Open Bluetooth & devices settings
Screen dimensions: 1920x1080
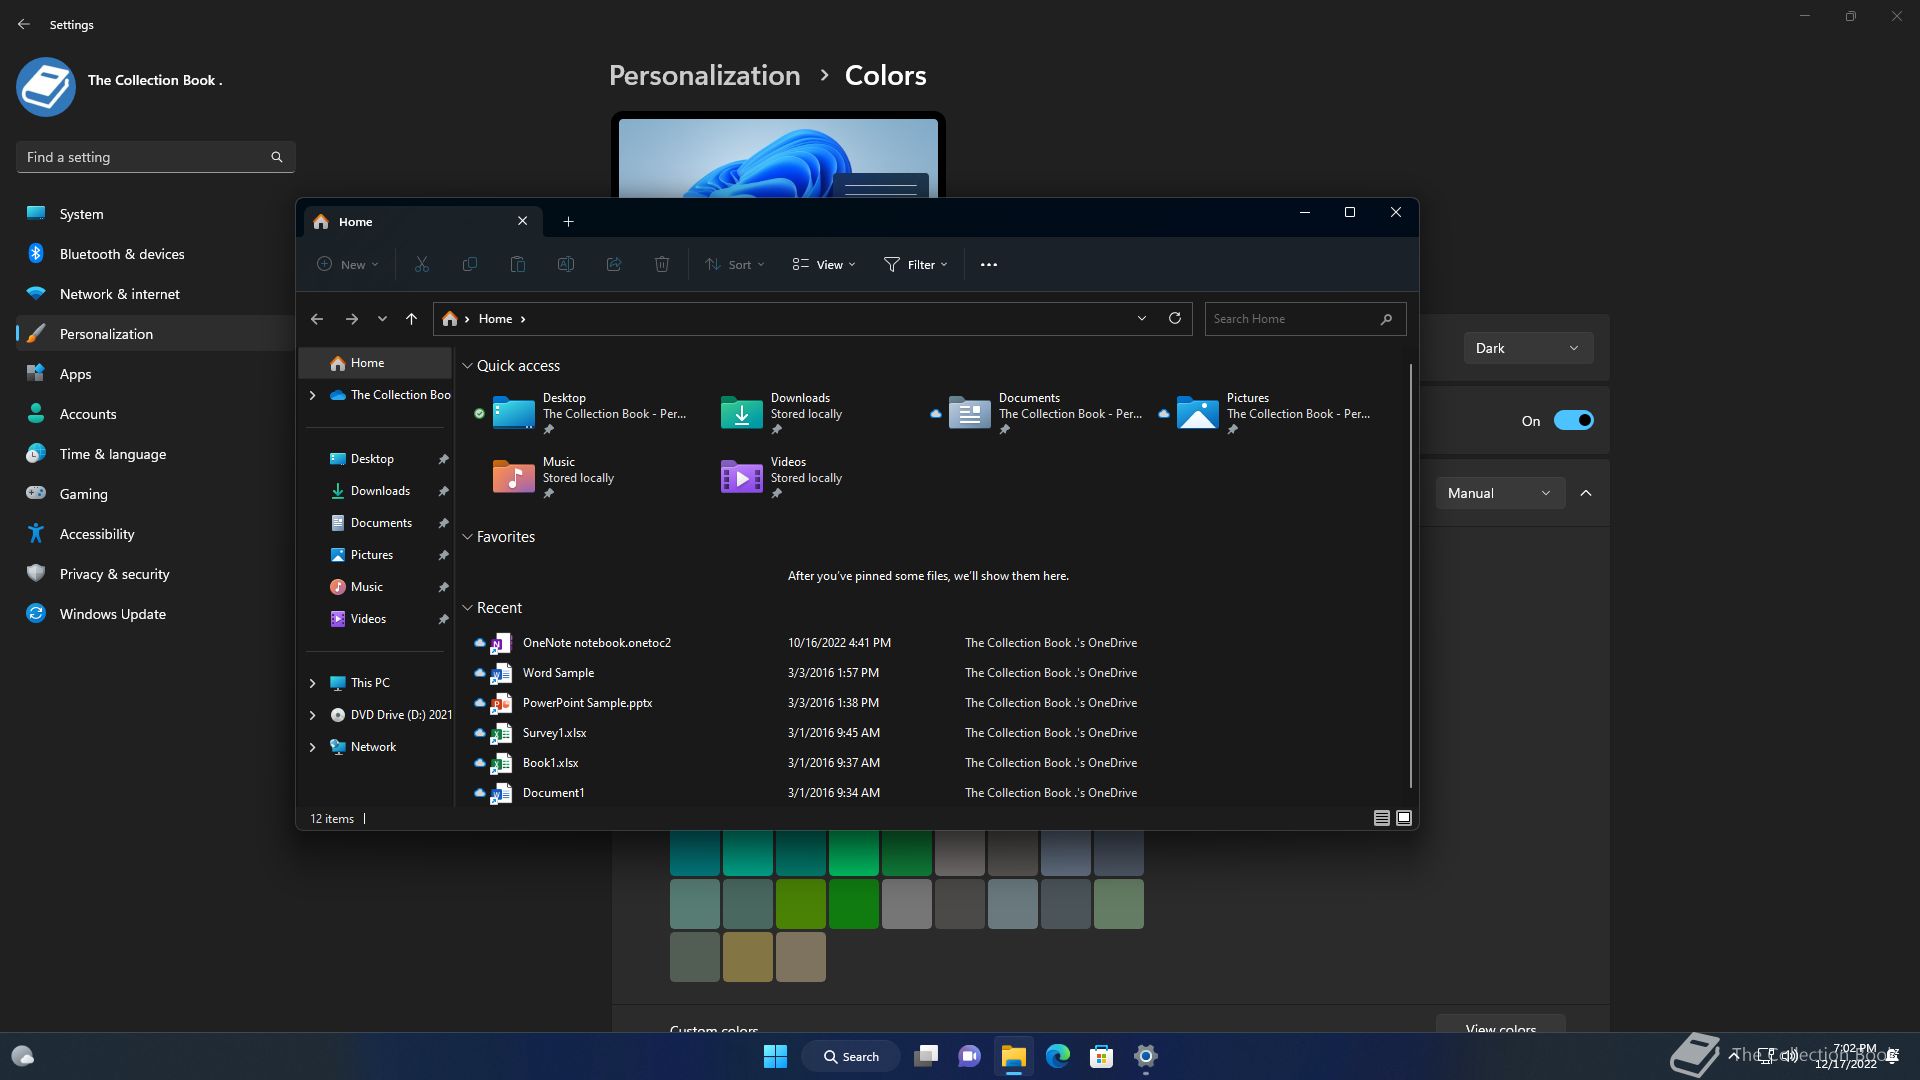[x=155, y=254]
